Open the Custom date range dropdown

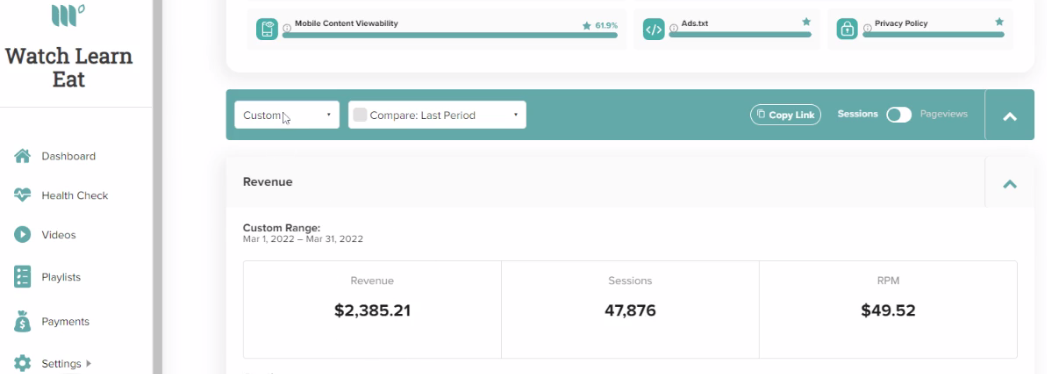286,115
